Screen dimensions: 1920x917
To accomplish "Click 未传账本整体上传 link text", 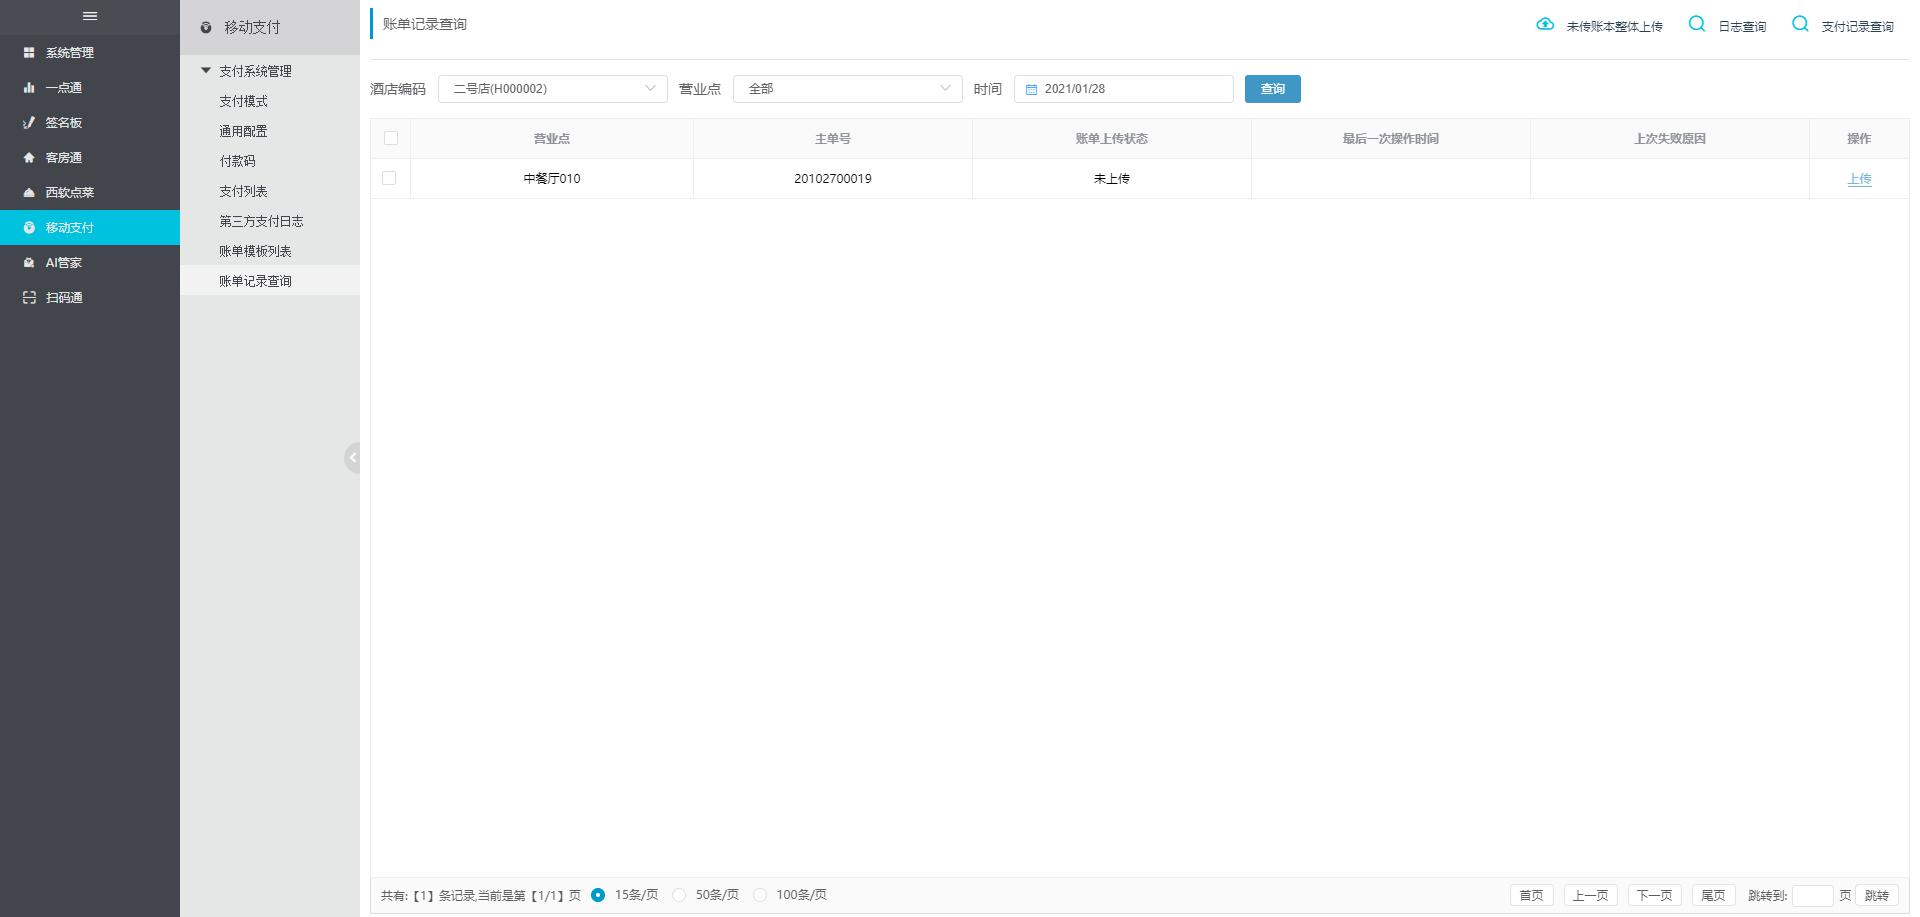I will coord(1614,27).
